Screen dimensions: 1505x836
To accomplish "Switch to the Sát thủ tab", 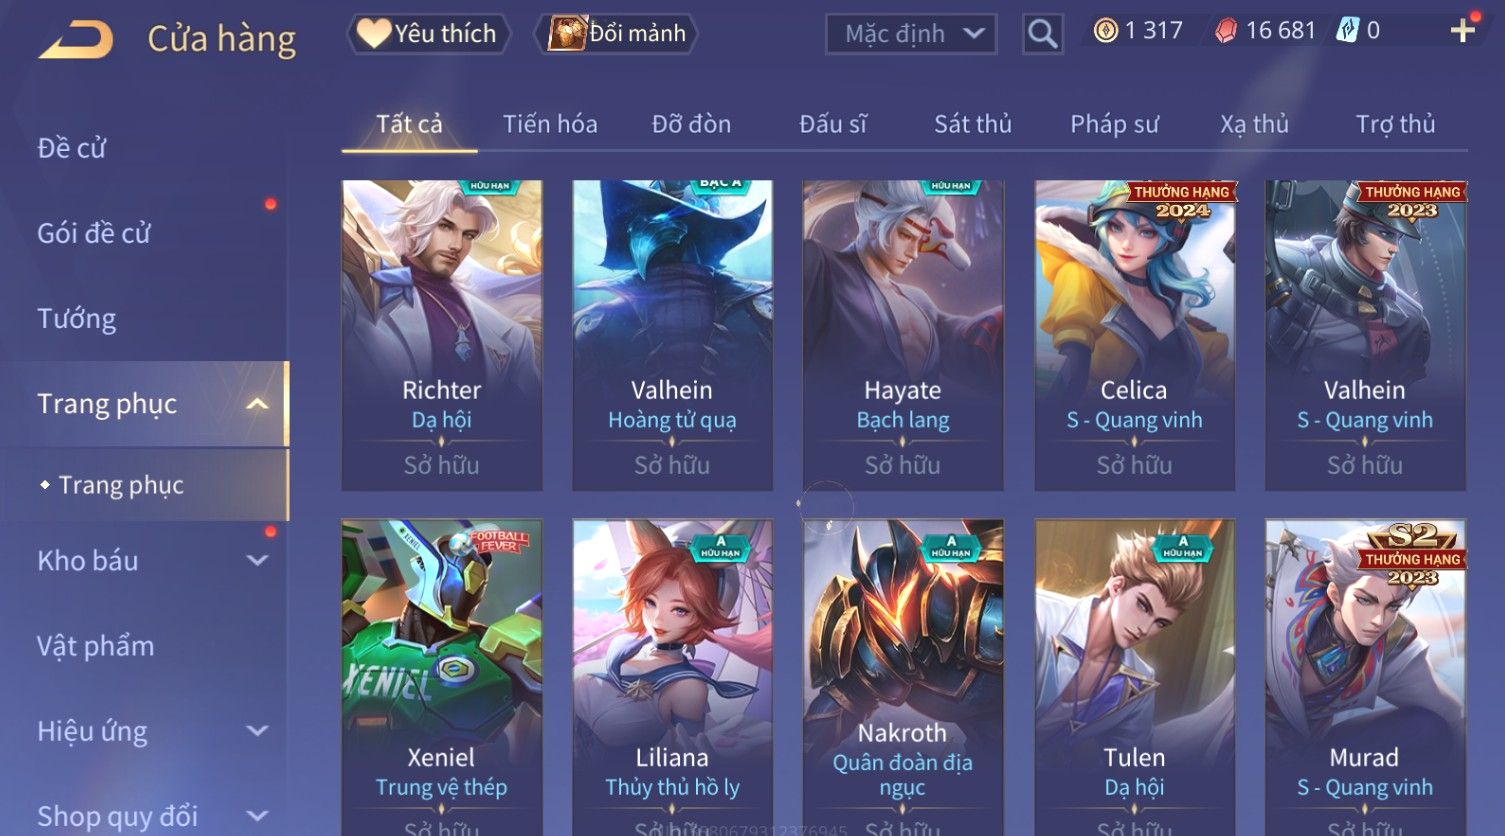I will pos(973,124).
